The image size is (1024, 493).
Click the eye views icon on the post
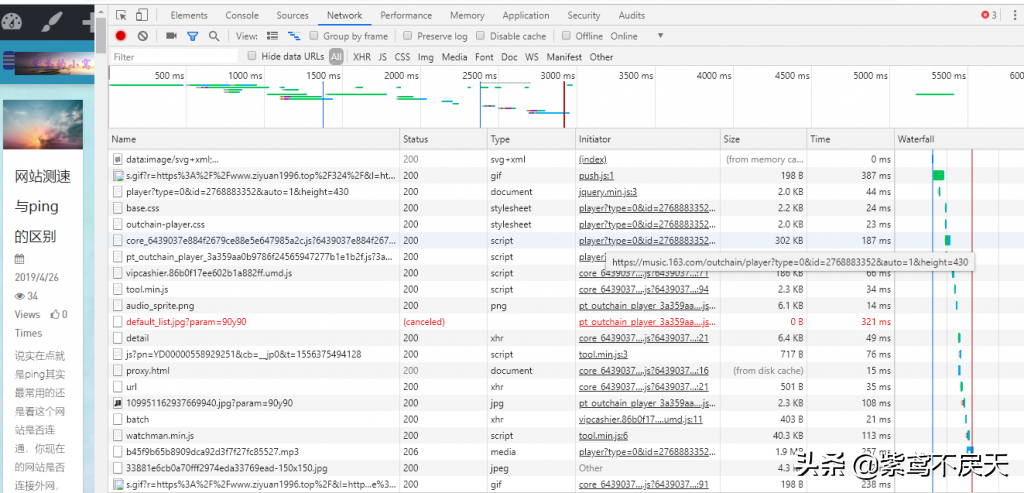coord(20,296)
